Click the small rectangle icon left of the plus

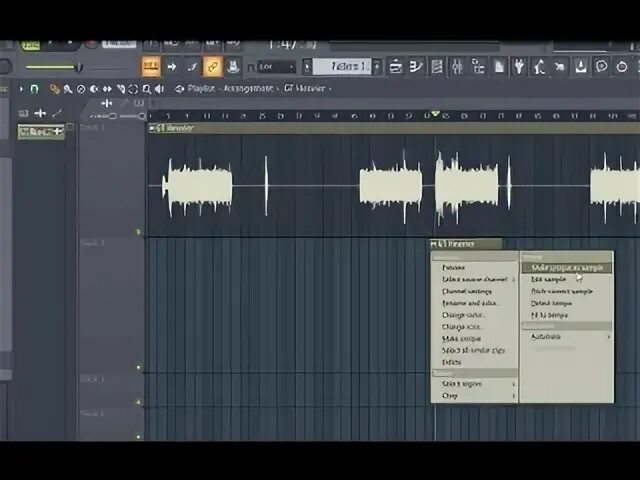coord(23,113)
